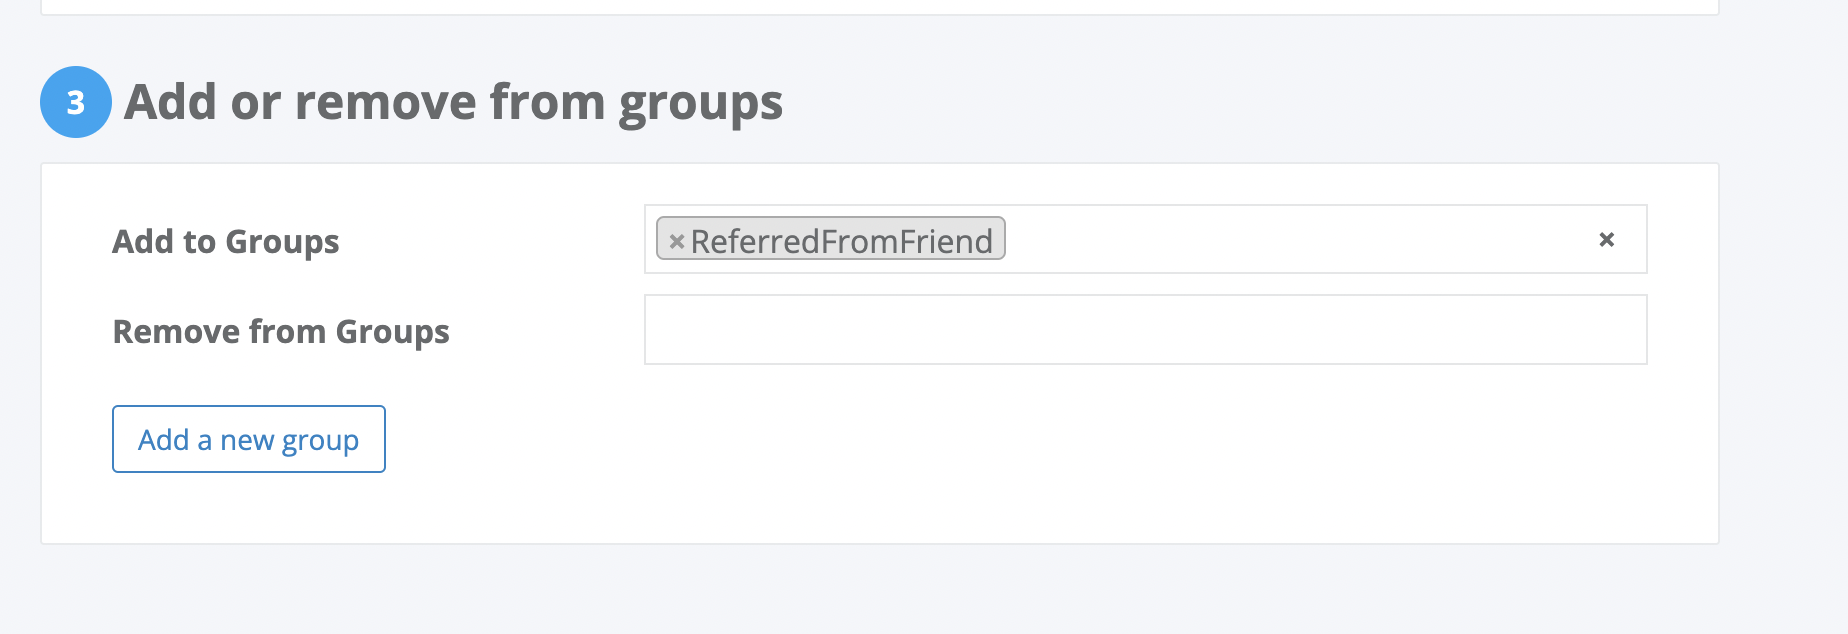Open the Remove from Groups selector field
Screen dimensions: 1848x634
[x=1145, y=330]
